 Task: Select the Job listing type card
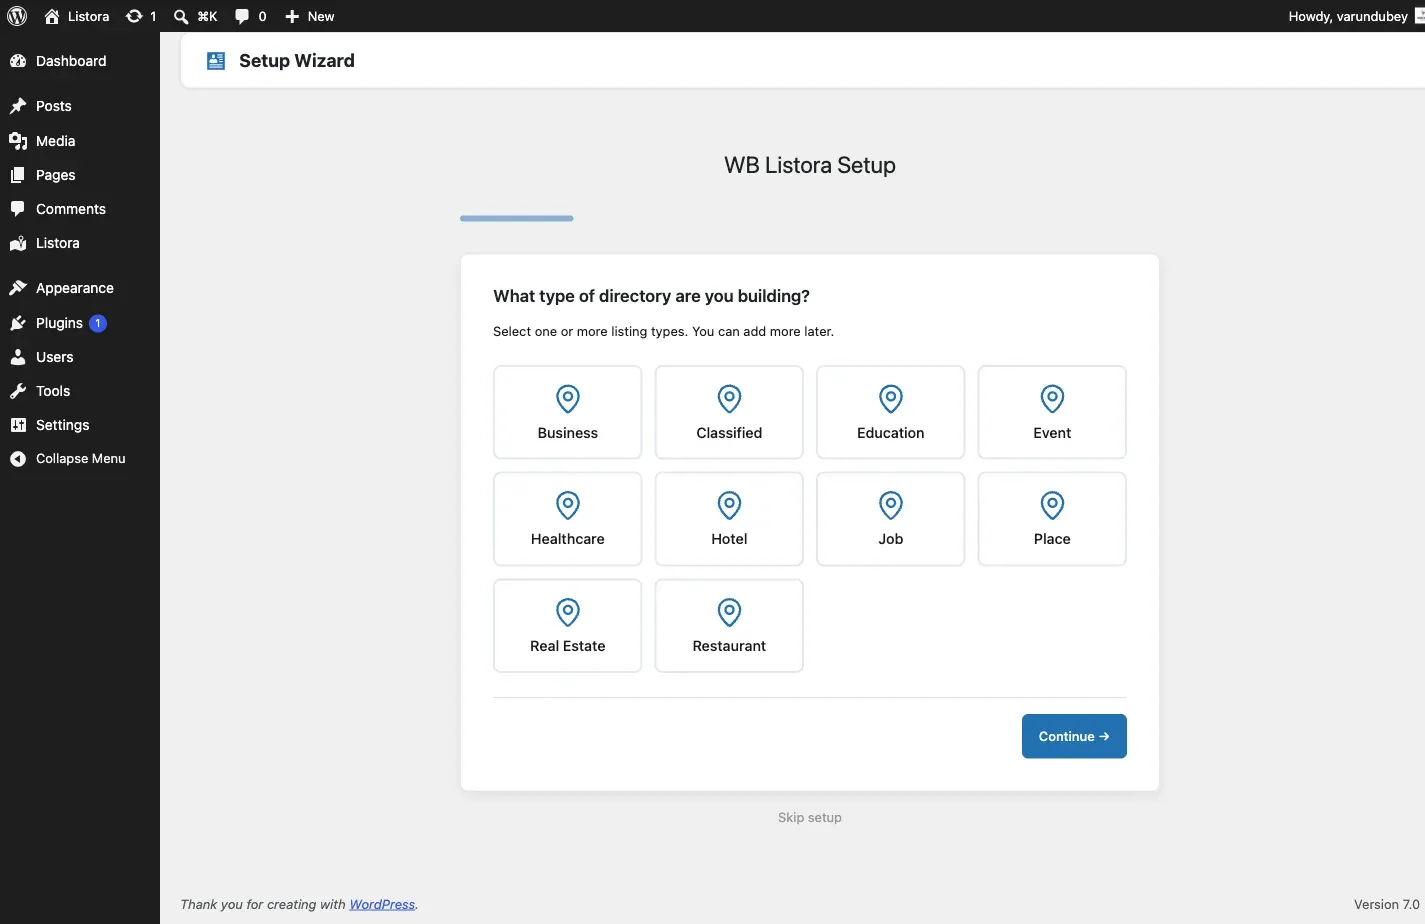(891, 519)
